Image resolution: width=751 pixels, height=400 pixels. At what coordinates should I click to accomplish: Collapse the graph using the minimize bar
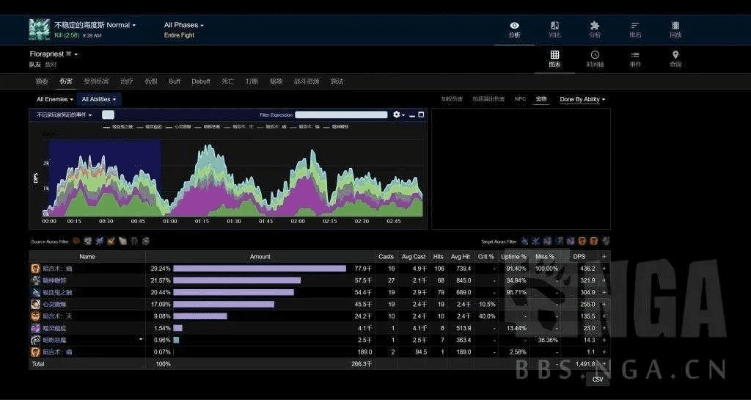[412, 115]
